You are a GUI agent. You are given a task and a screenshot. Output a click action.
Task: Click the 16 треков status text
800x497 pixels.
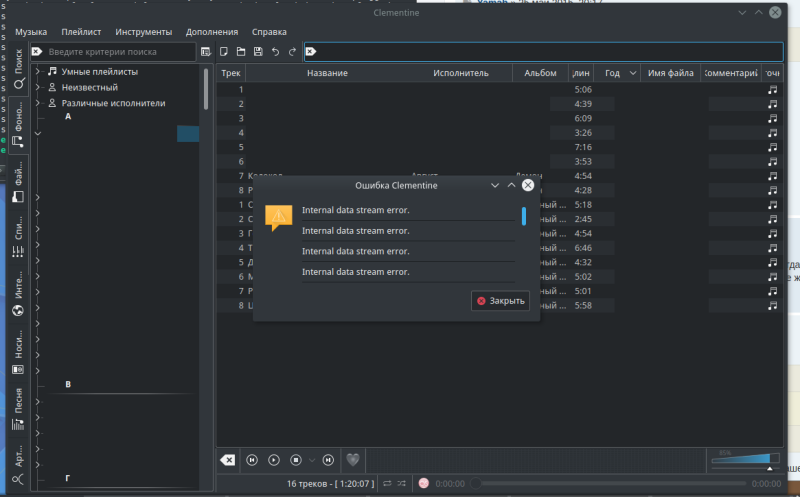coord(330,483)
